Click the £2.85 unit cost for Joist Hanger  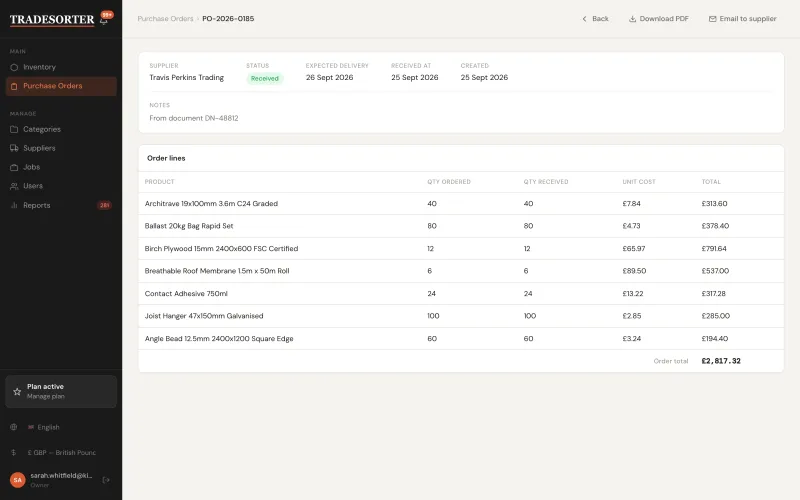[632, 316]
